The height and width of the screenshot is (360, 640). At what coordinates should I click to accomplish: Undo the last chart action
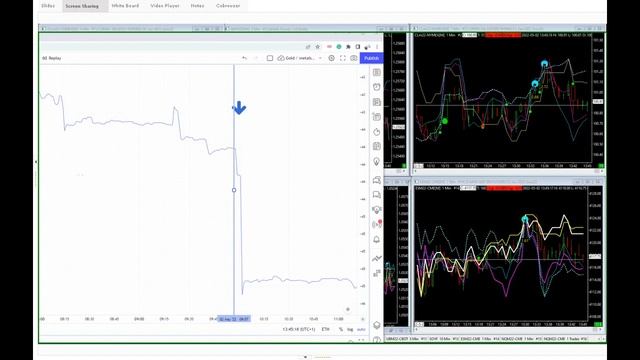point(244,58)
